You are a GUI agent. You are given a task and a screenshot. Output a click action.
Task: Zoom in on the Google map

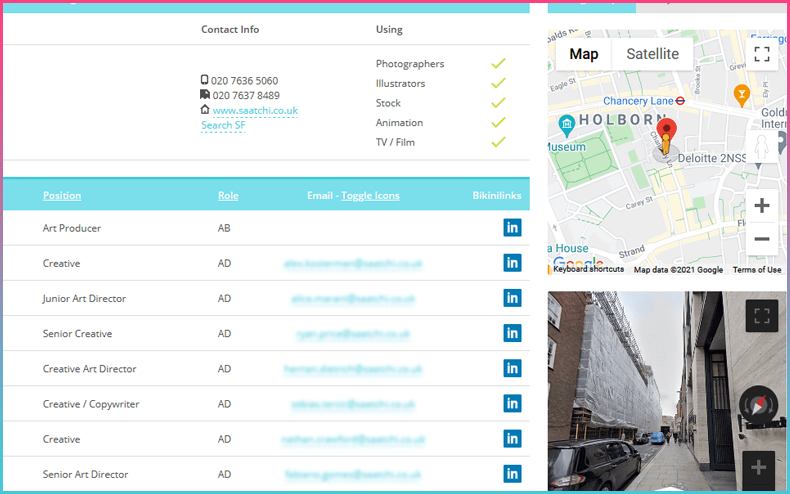(761, 206)
